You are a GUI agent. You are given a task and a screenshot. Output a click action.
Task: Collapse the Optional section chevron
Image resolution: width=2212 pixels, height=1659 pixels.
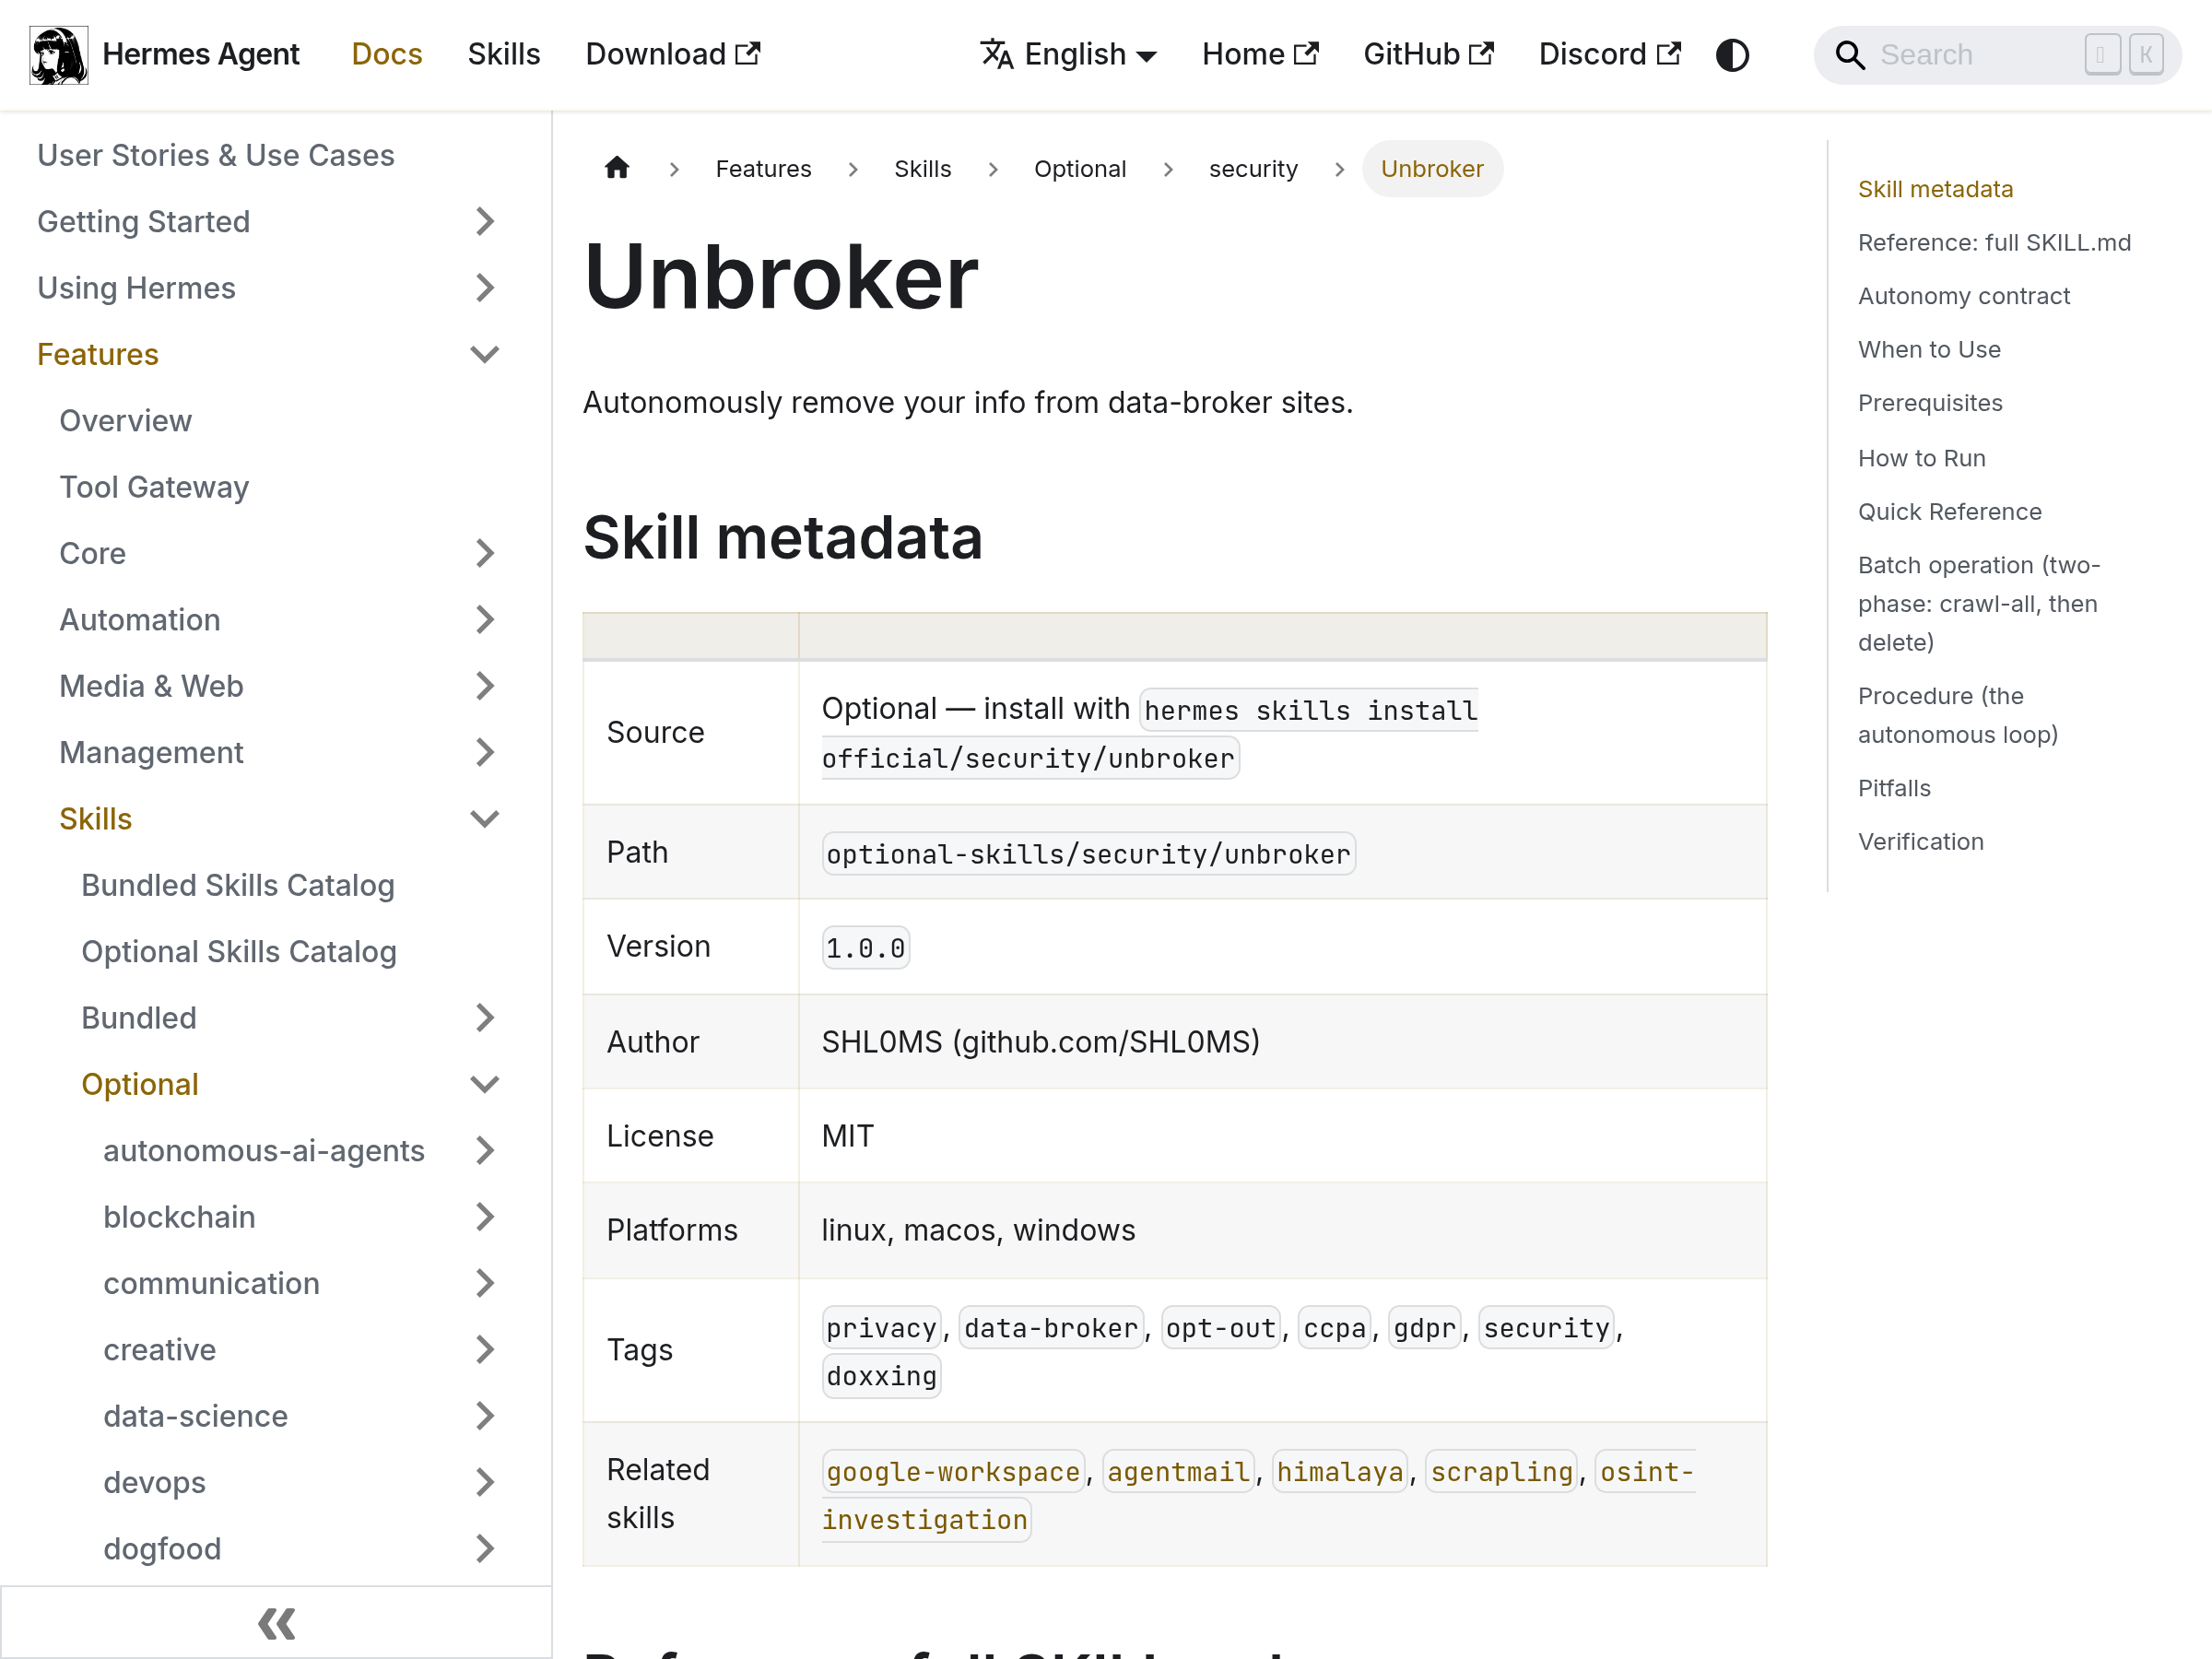coord(485,1084)
